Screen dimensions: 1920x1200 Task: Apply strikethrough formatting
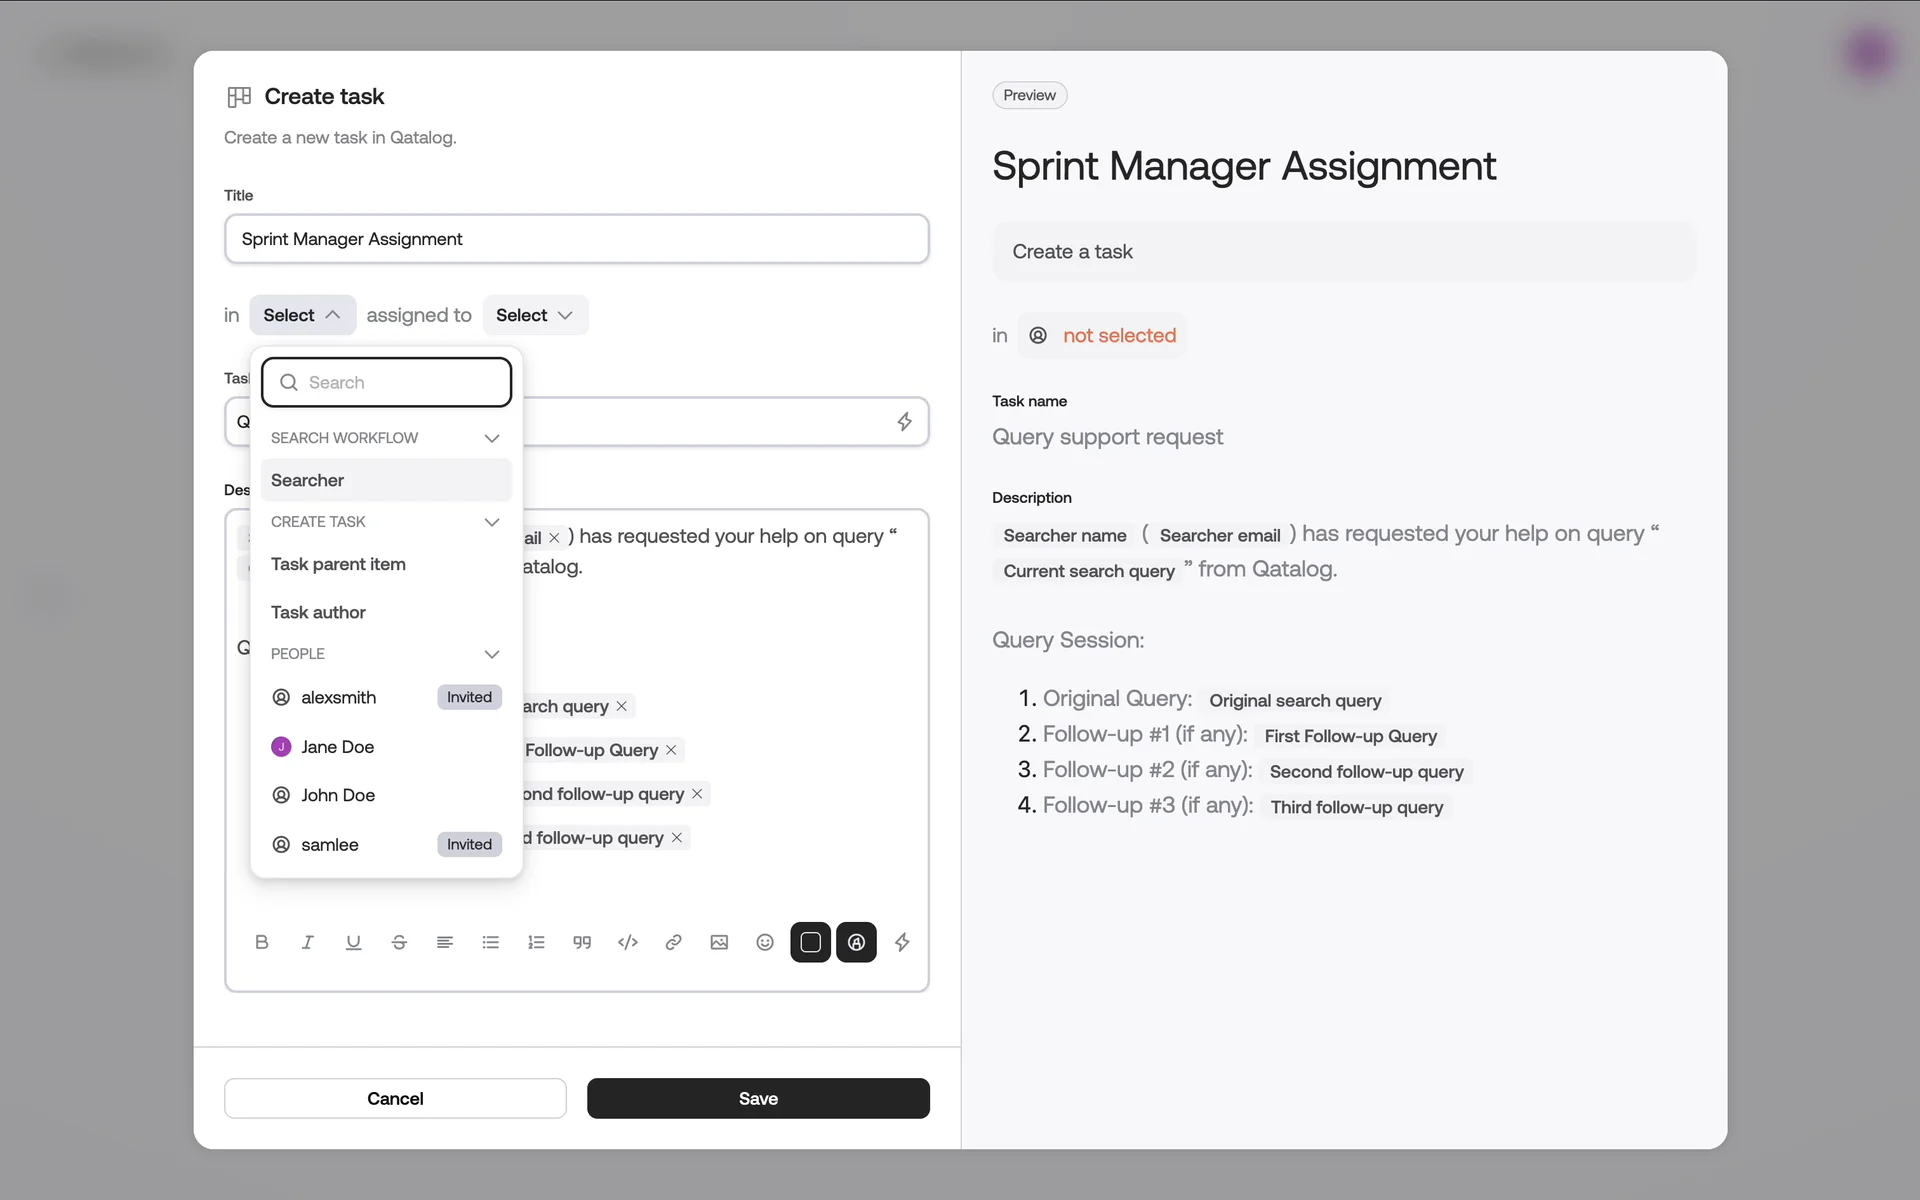pyautogui.click(x=399, y=942)
